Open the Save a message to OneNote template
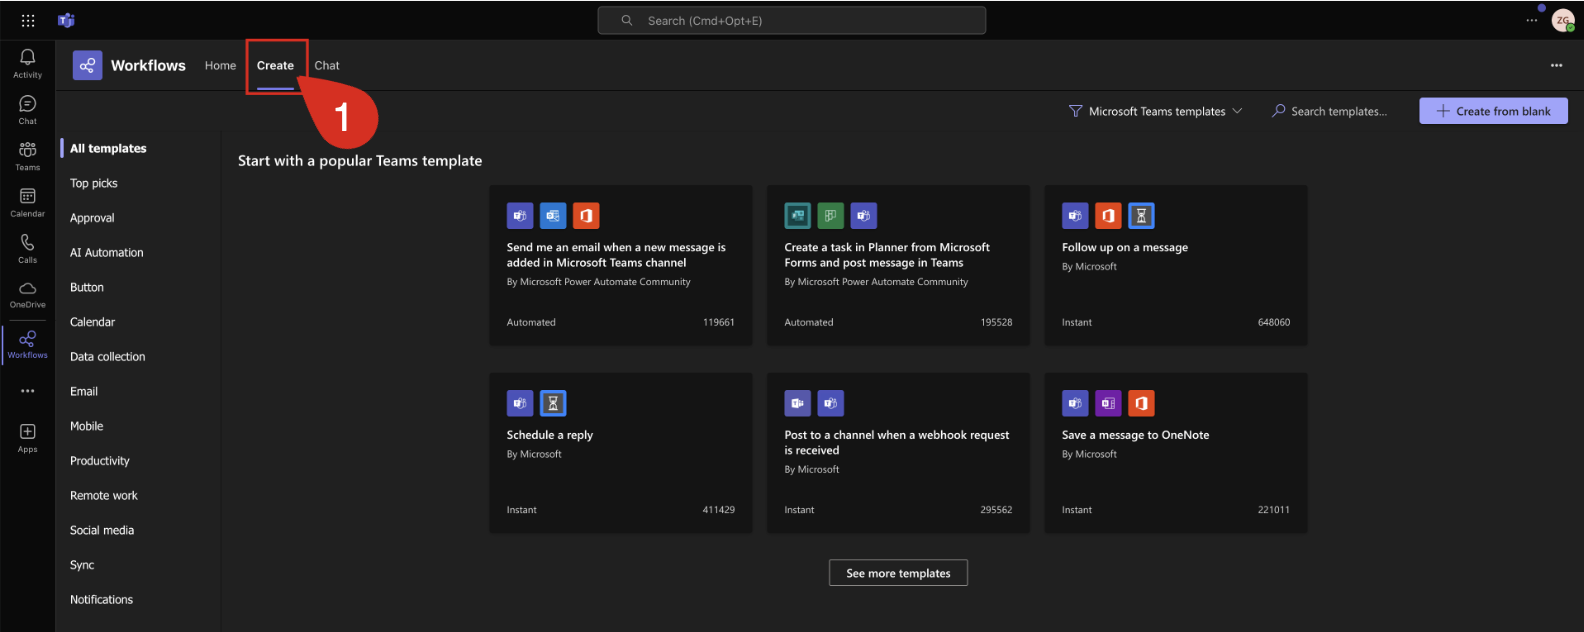Screen dimensions: 1584x632 tap(1175, 453)
